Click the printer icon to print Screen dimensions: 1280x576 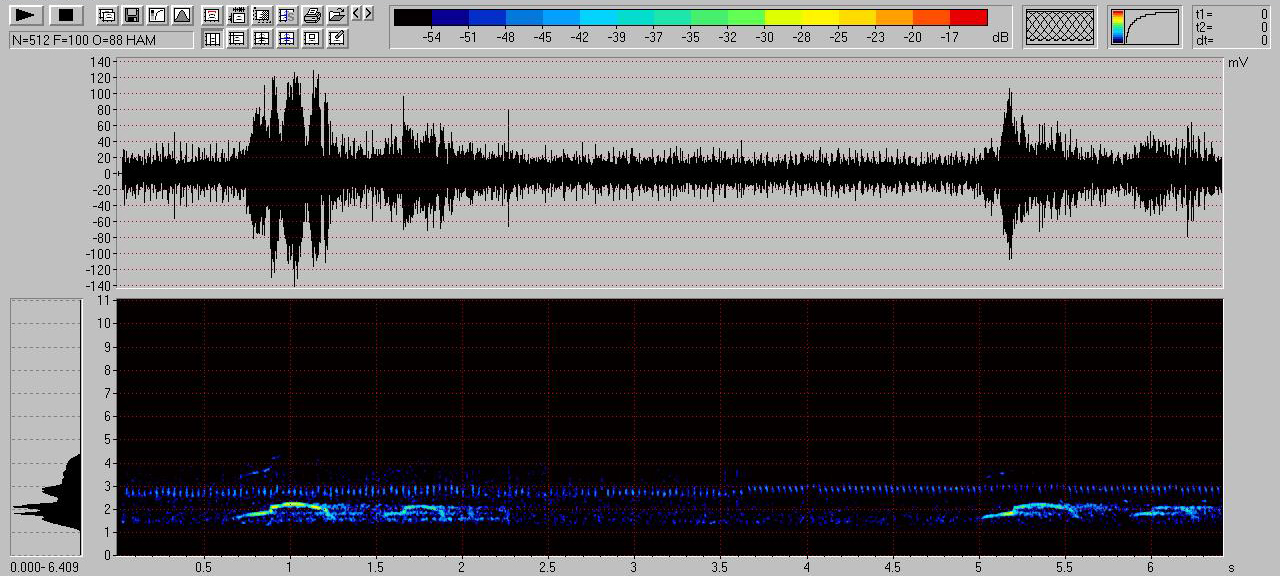coord(312,15)
